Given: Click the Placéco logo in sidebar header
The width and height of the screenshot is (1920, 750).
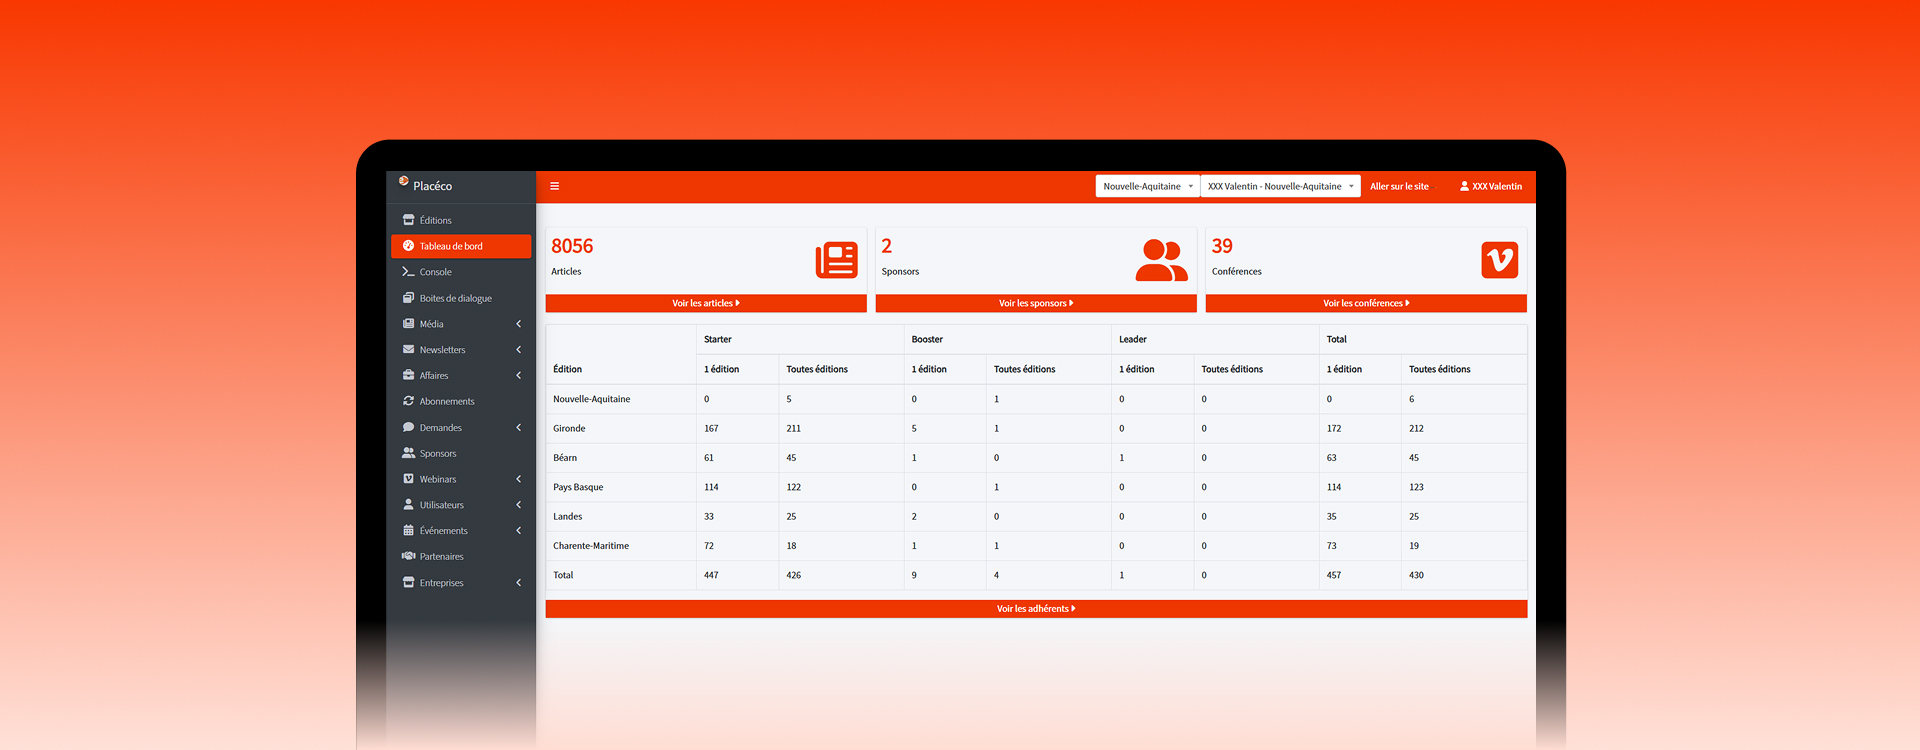Looking at the screenshot, I should [404, 182].
